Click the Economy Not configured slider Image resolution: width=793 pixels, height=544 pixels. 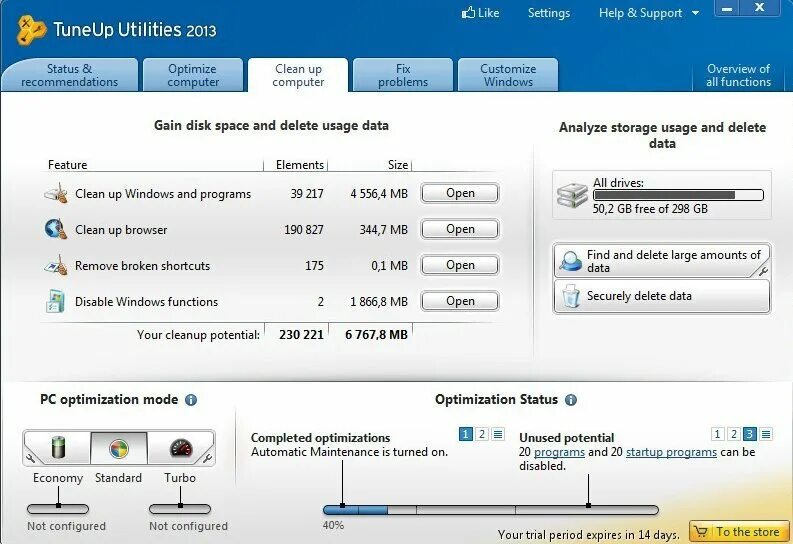(x=58, y=509)
